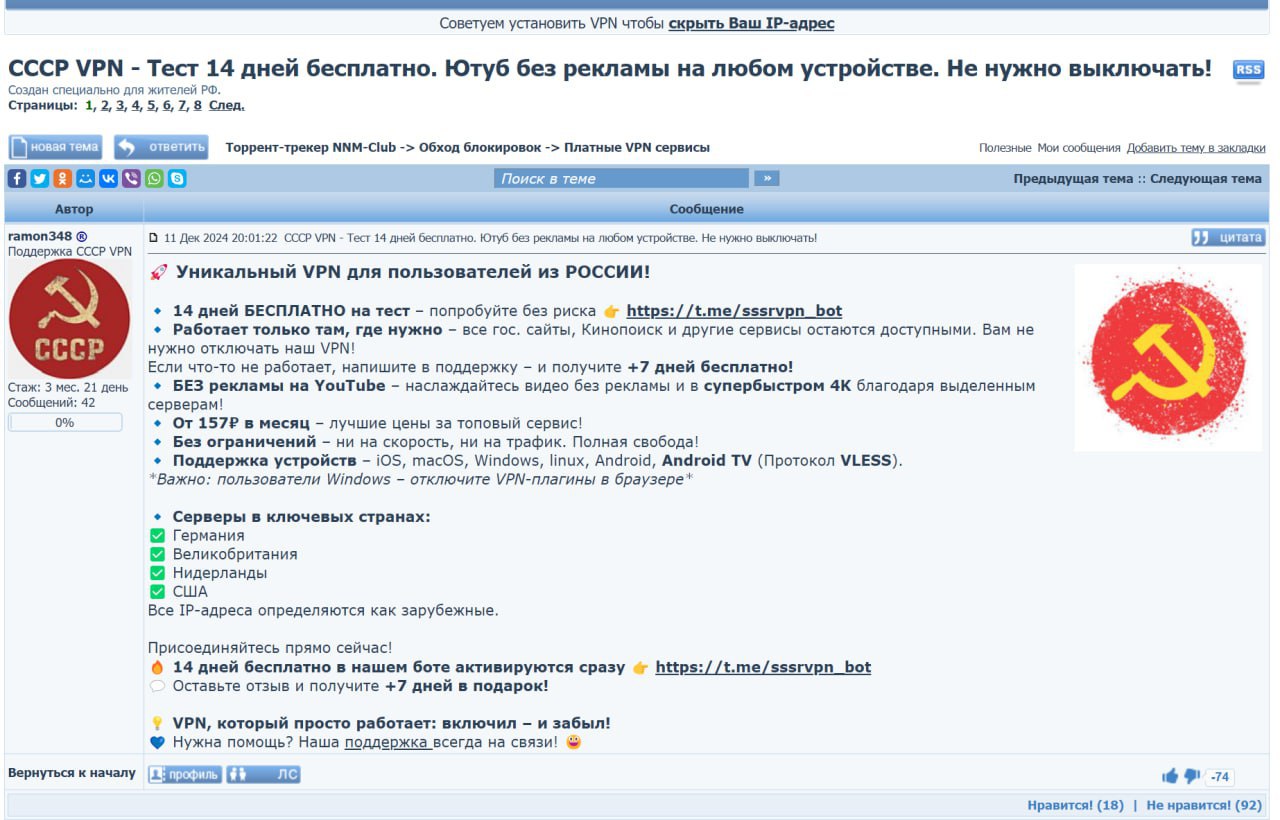1280x820 pixels.
Task: Share topic on Moy Mir
Action: tap(86, 178)
